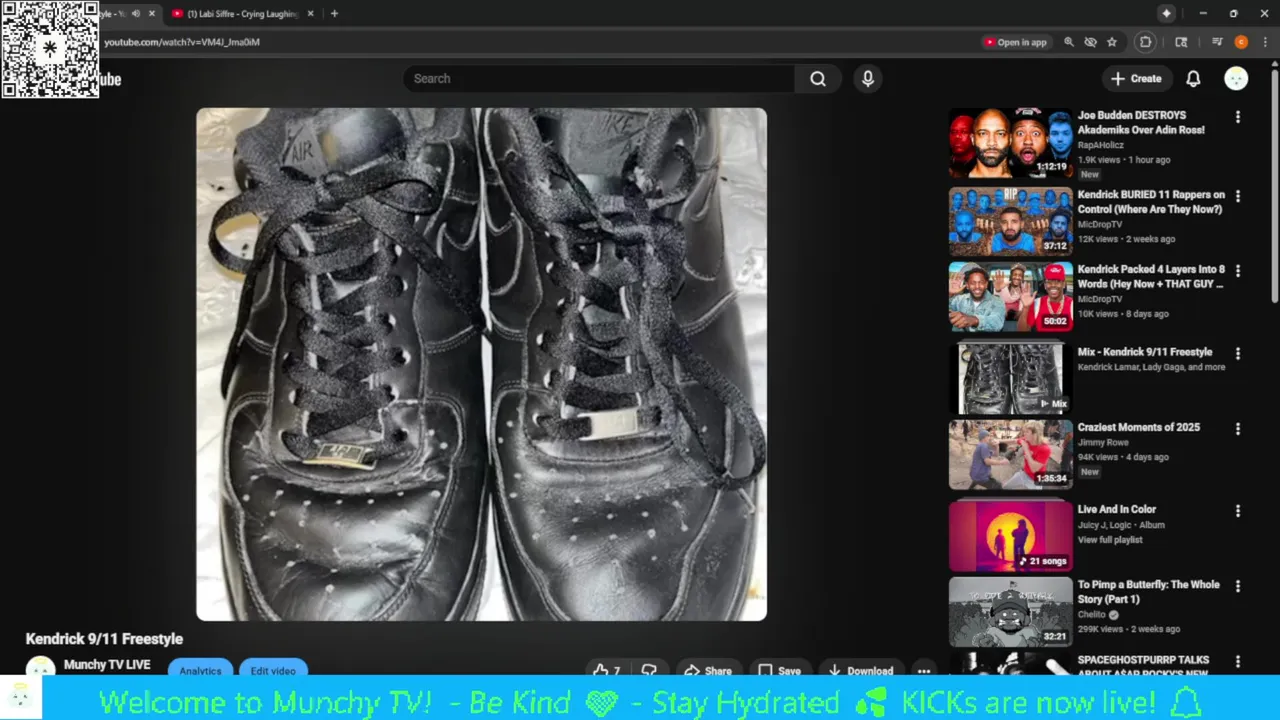Open the browser extensions puzzle icon
This screenshot has height=720, width=1280.
[1146, 42]
